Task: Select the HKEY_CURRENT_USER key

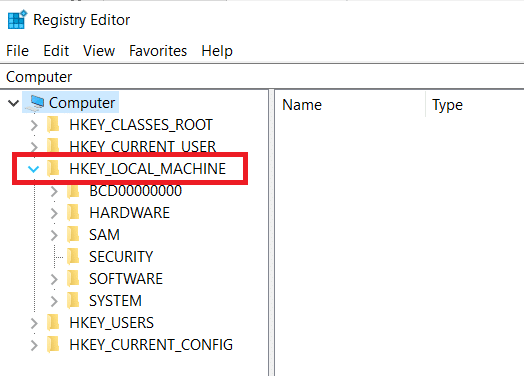Action: (143, 146)
